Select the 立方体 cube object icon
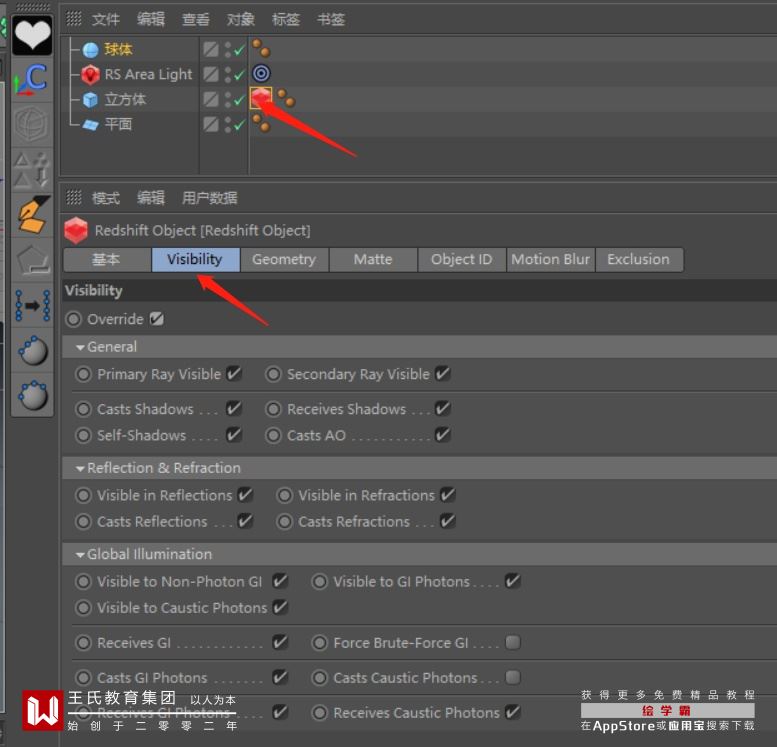 click(x=90, y=100)
